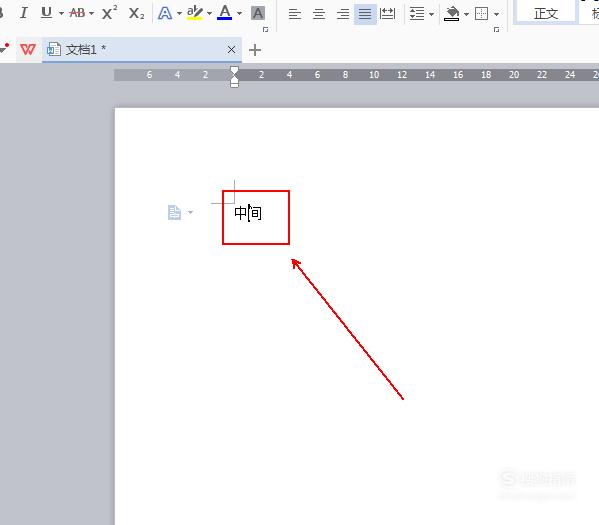Apply text effects with outlined A icon
This screenshot has width=599, height=525.
pyautogui.click(x=165, y=13)
